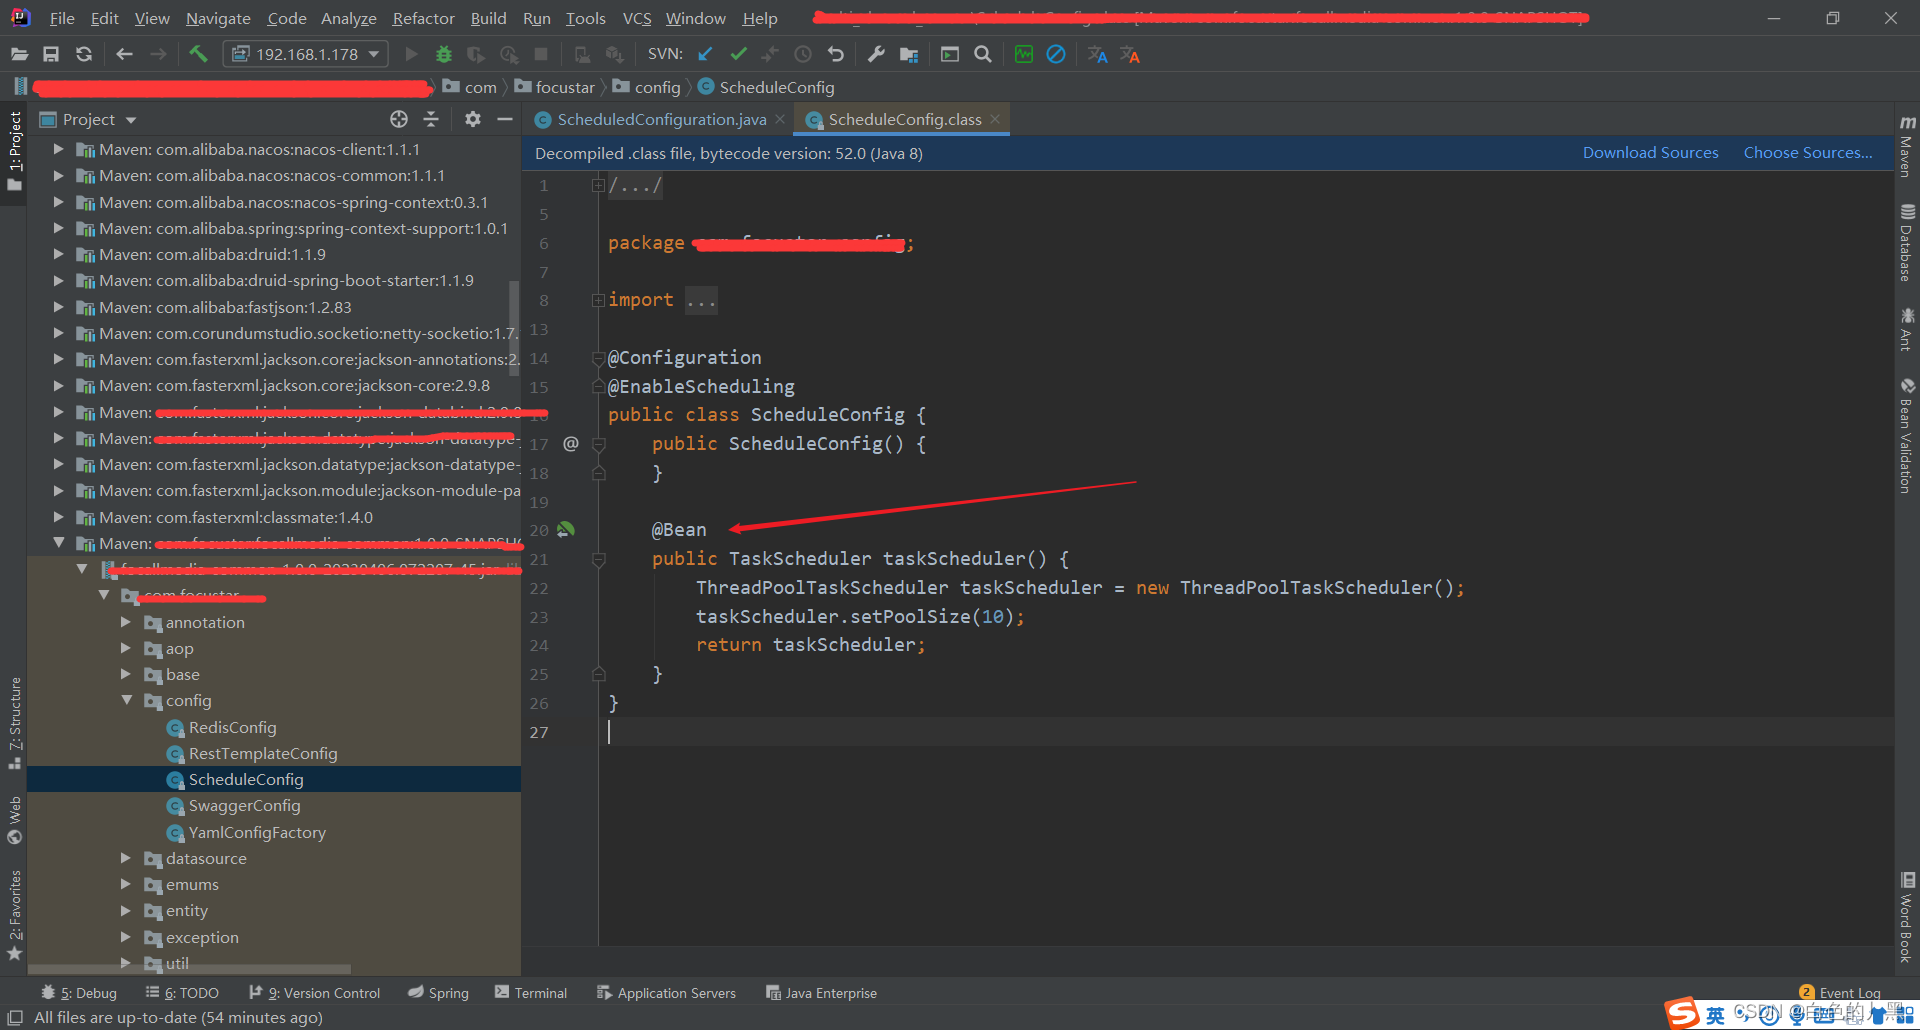Open the Database tool window icon
Screen dimensions: 1920x1030
1906,240
